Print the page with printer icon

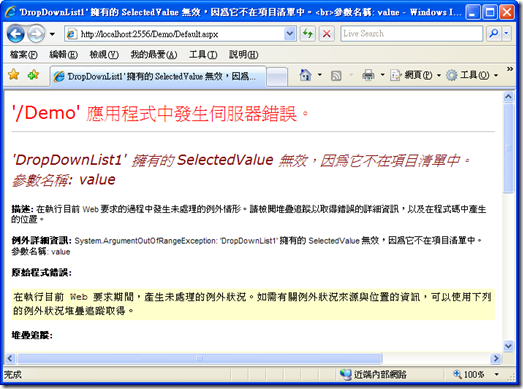coord(368,75)
